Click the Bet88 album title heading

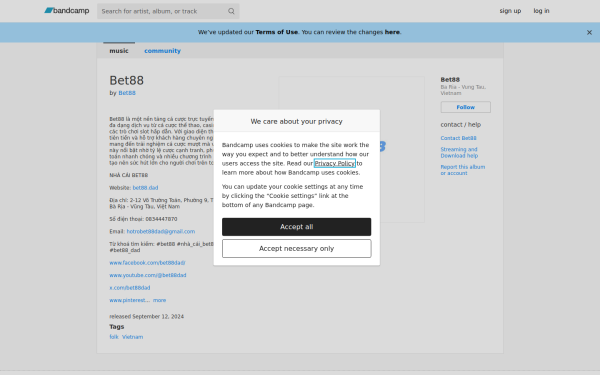[127, 80]
